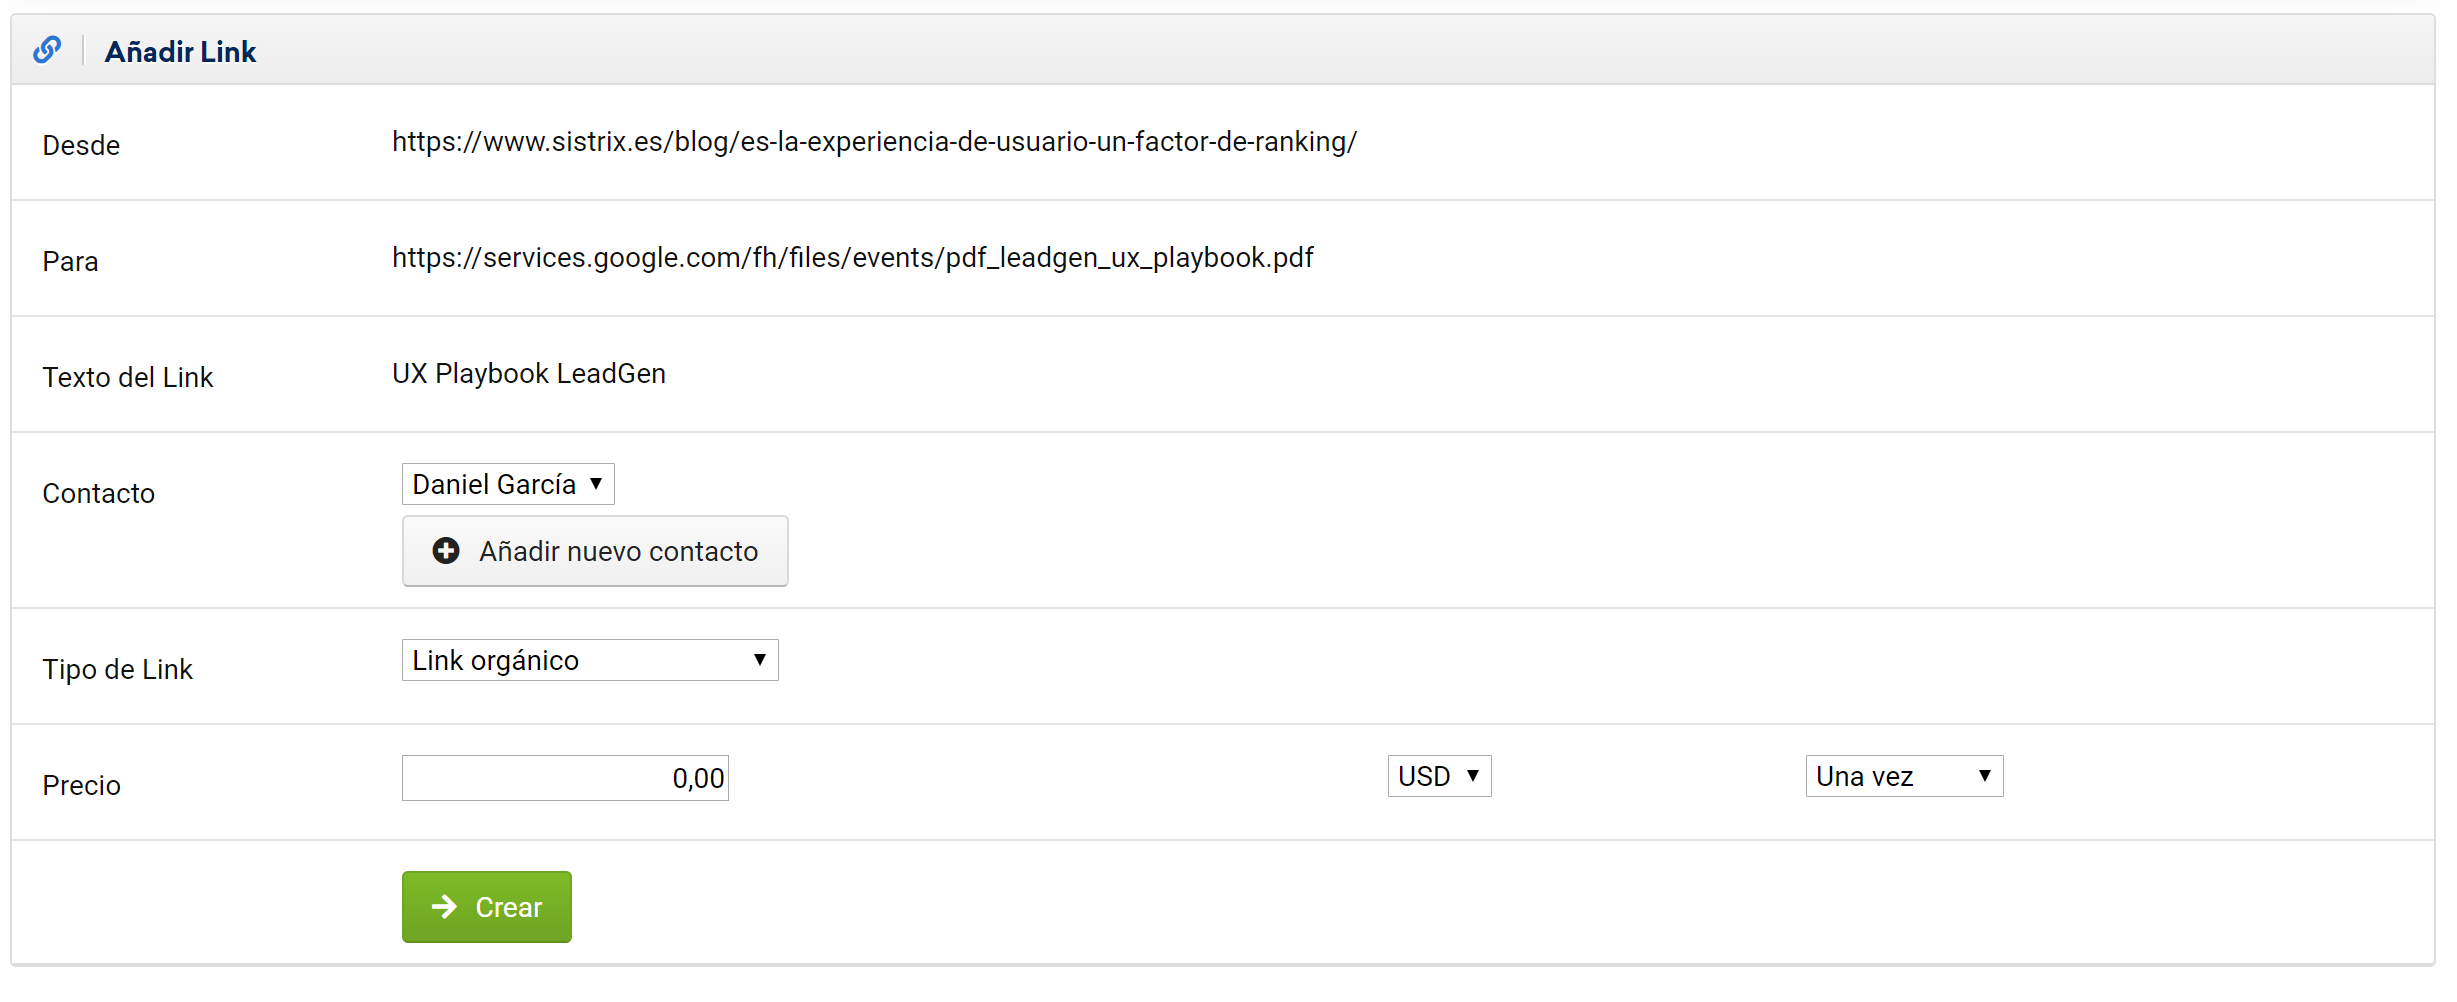Click the Precio field label
The width and height of the screenshot is (2457, 1002).
pyautogui.click(x=81, y=786)
